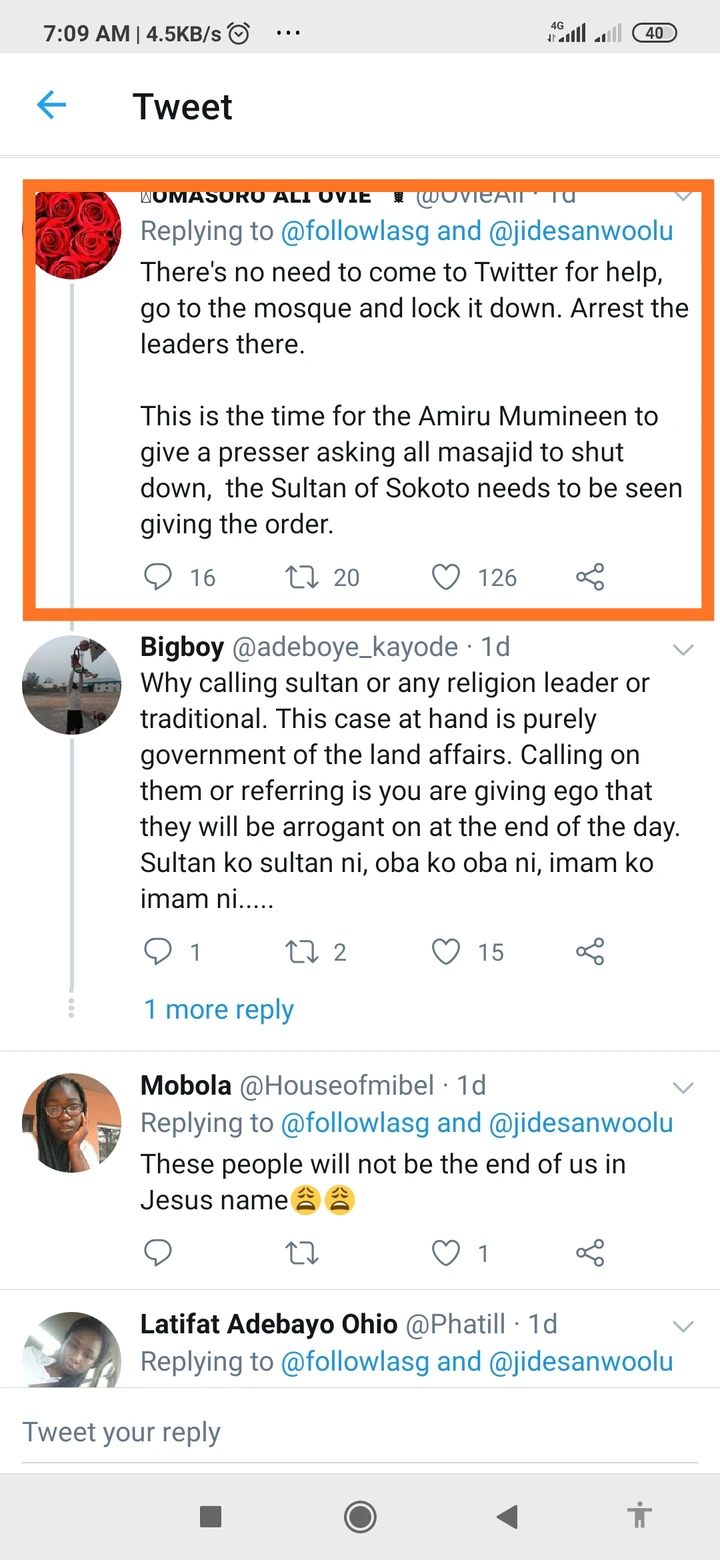The image size is (720, 1560).
Task: Like the tweet with 126 likes
Action: 445,577
